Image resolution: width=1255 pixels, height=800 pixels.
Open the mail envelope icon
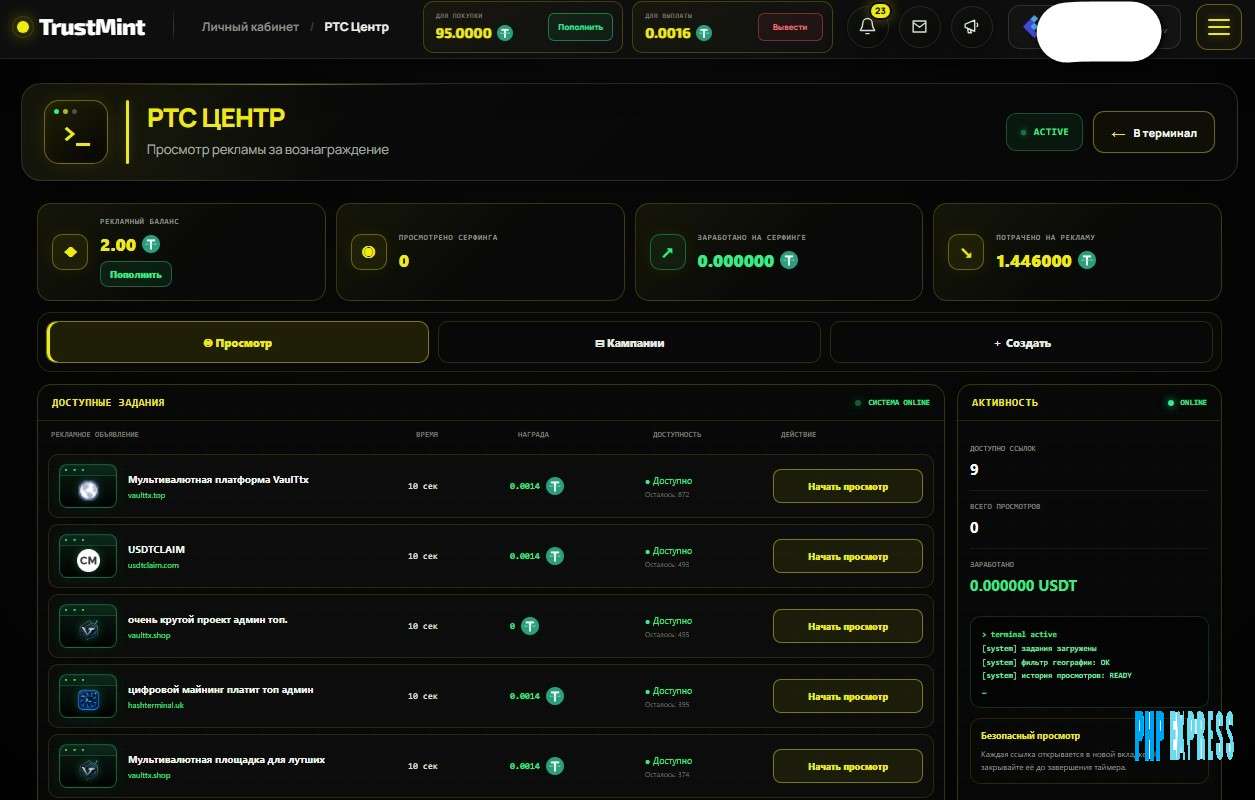click(919, 27)
